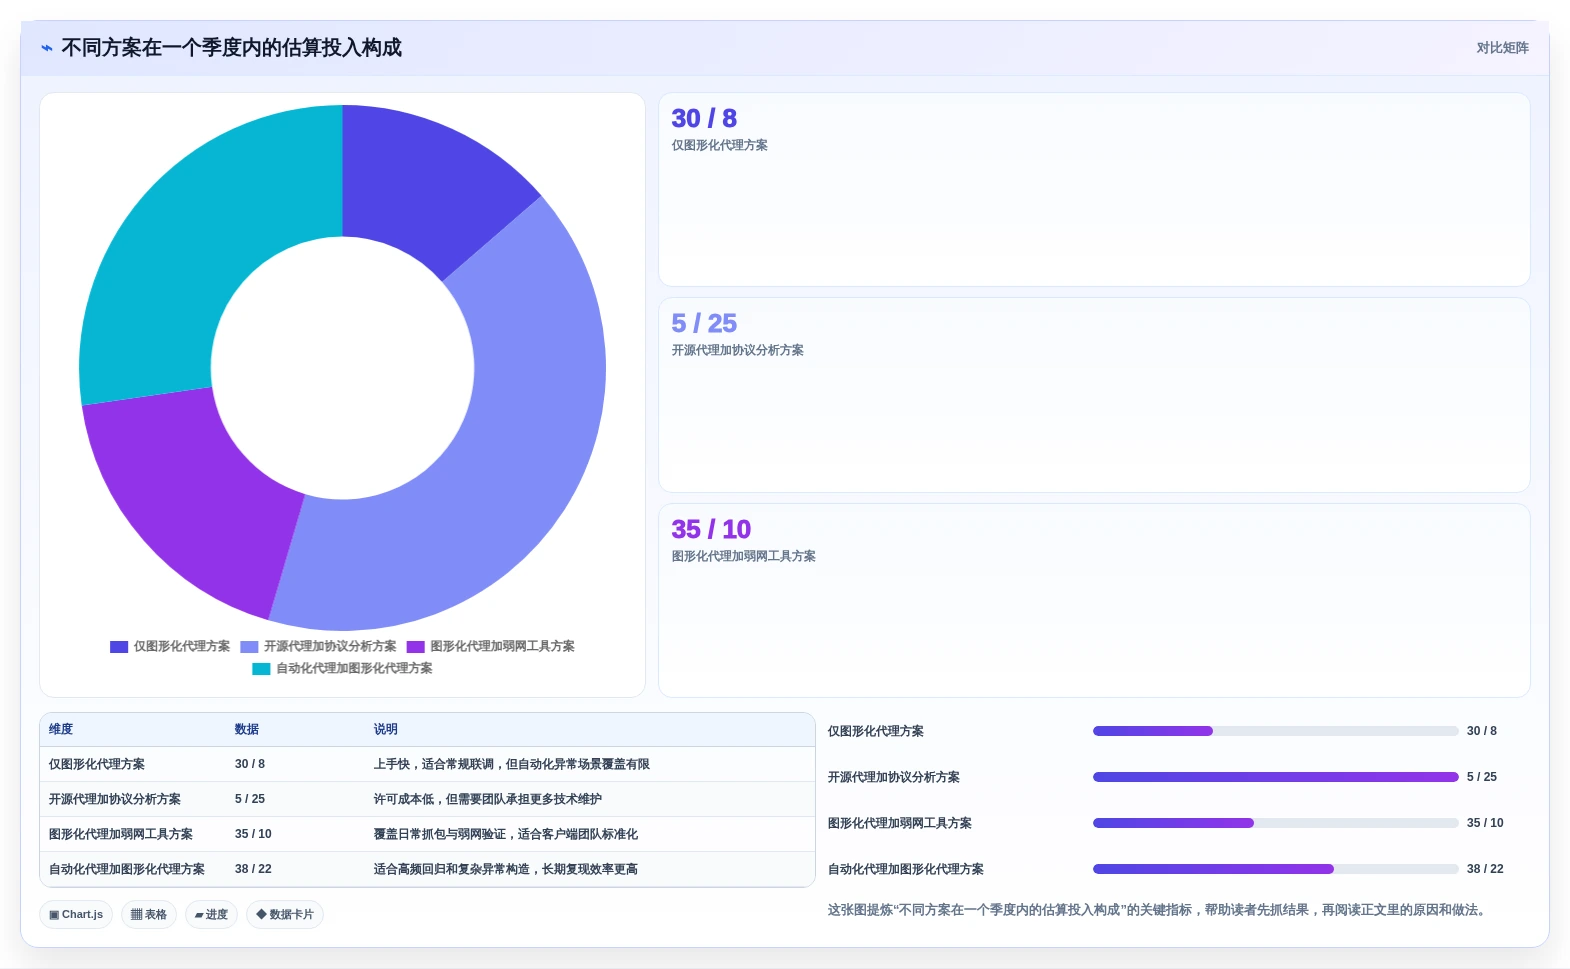Click the progress bar for 自动化代理加图形化代理方案
This screenshot has height=969, width=1570.
pyautogui.click(x=1275, y=869)
